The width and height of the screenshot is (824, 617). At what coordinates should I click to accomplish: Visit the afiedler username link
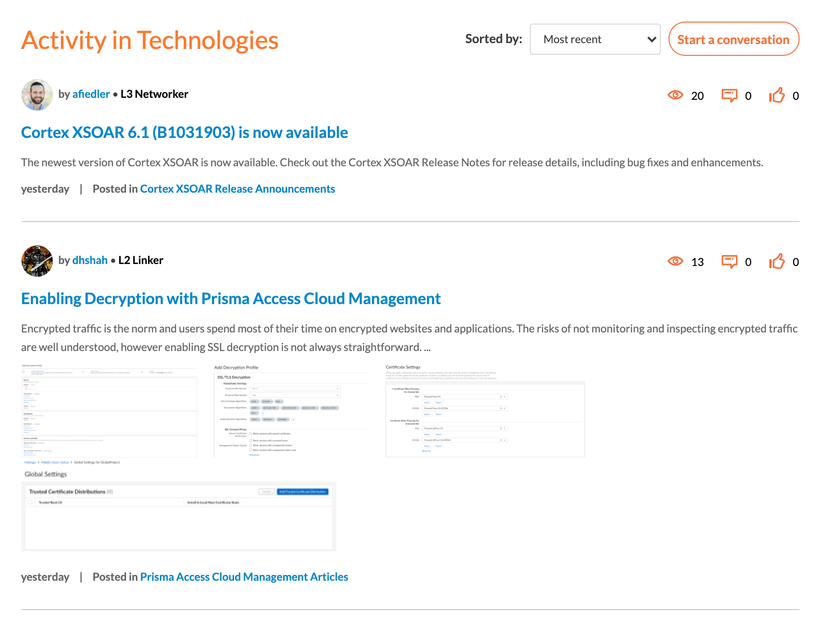tap(91, 94)
